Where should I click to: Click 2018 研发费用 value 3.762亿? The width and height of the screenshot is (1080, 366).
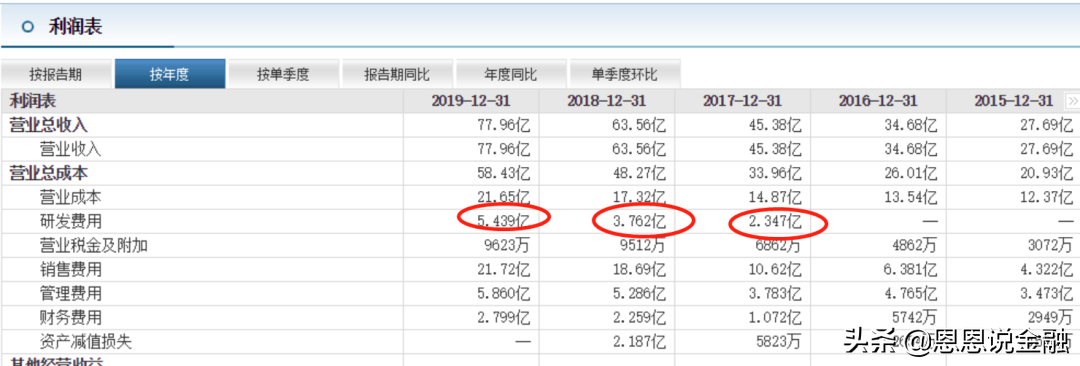(638, 221)
